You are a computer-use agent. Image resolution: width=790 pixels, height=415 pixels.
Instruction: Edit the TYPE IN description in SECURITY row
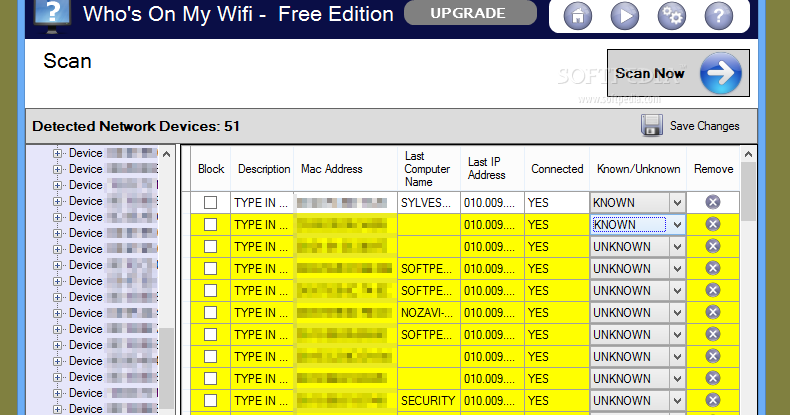pyautogui.click(x=261, y=401)
